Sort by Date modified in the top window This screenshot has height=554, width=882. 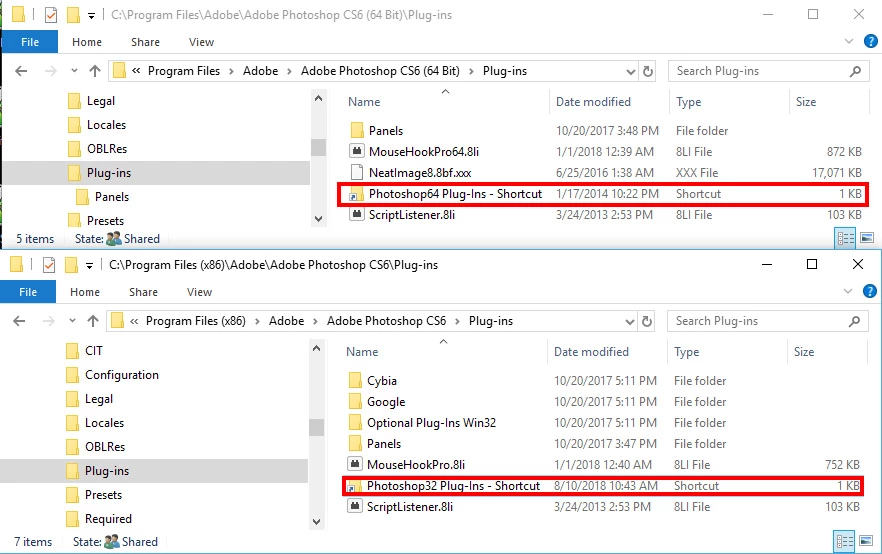click(593, 102)
